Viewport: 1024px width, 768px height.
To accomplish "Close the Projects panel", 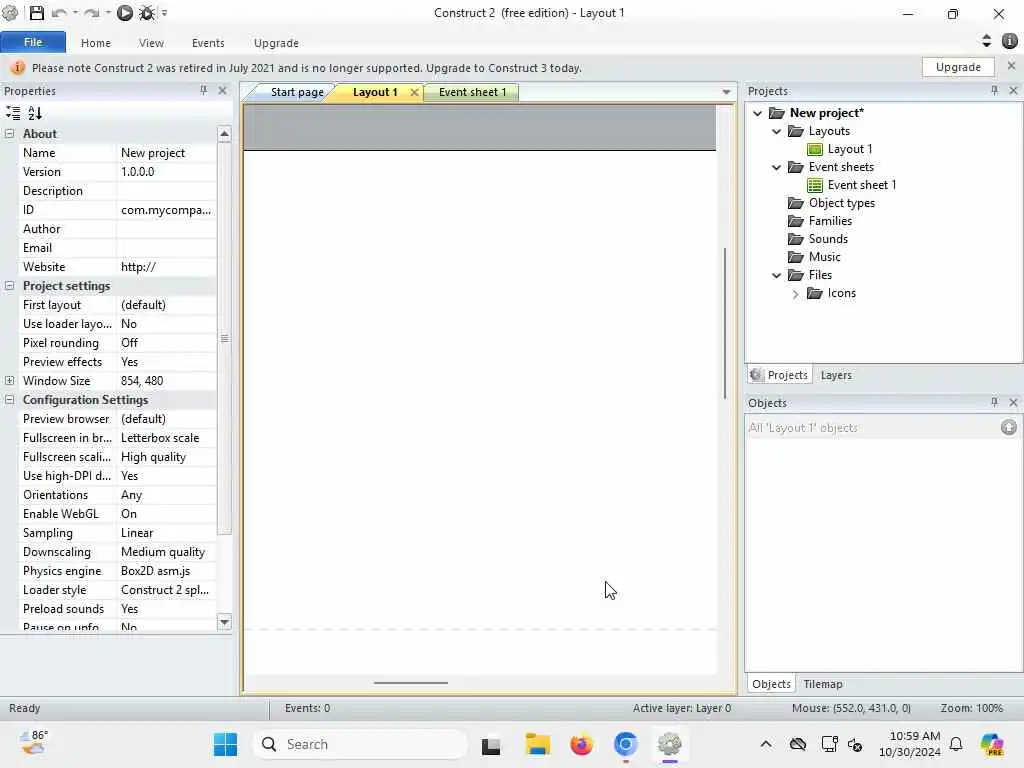I will click(x=1014, y=91).
